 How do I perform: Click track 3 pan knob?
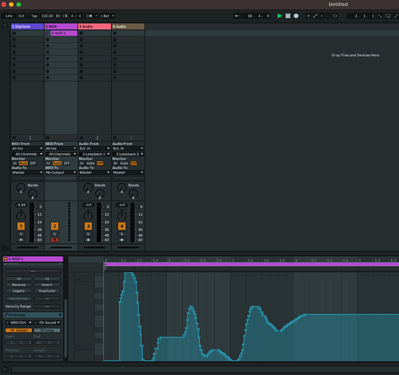(x=88, y=215)
